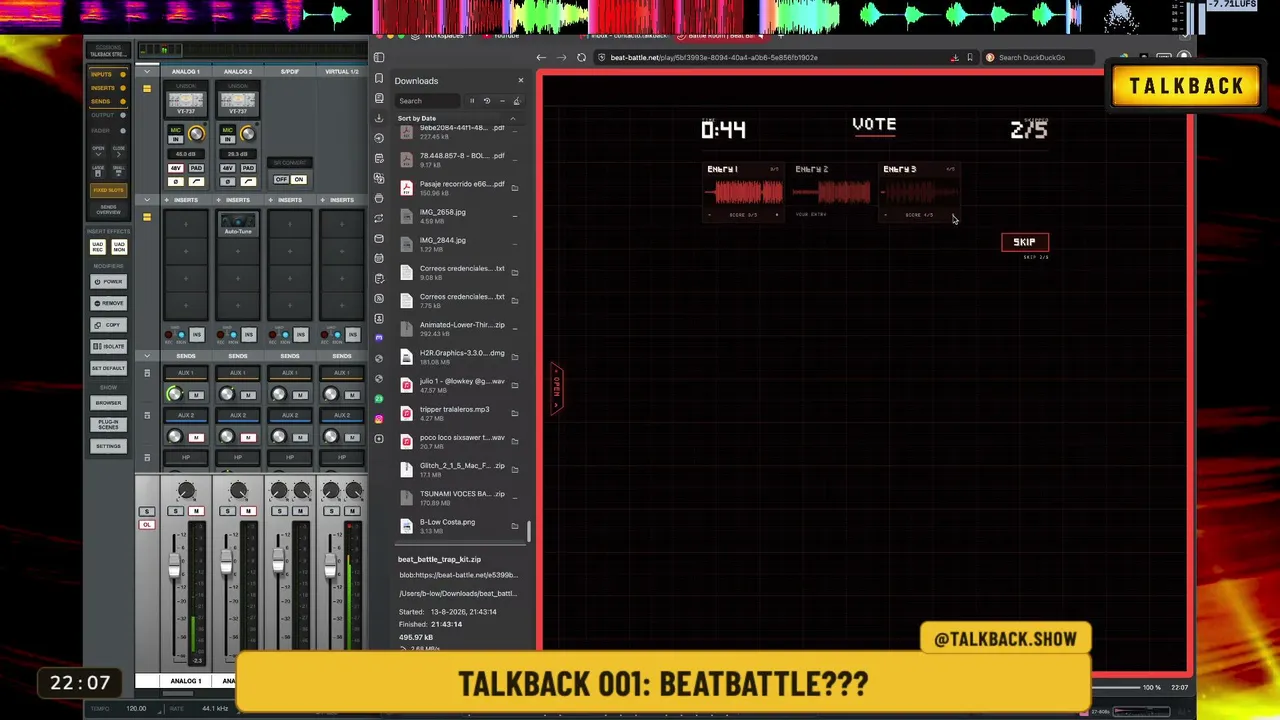Open the downloads indicator in the address bar

[x=955, y=57]
